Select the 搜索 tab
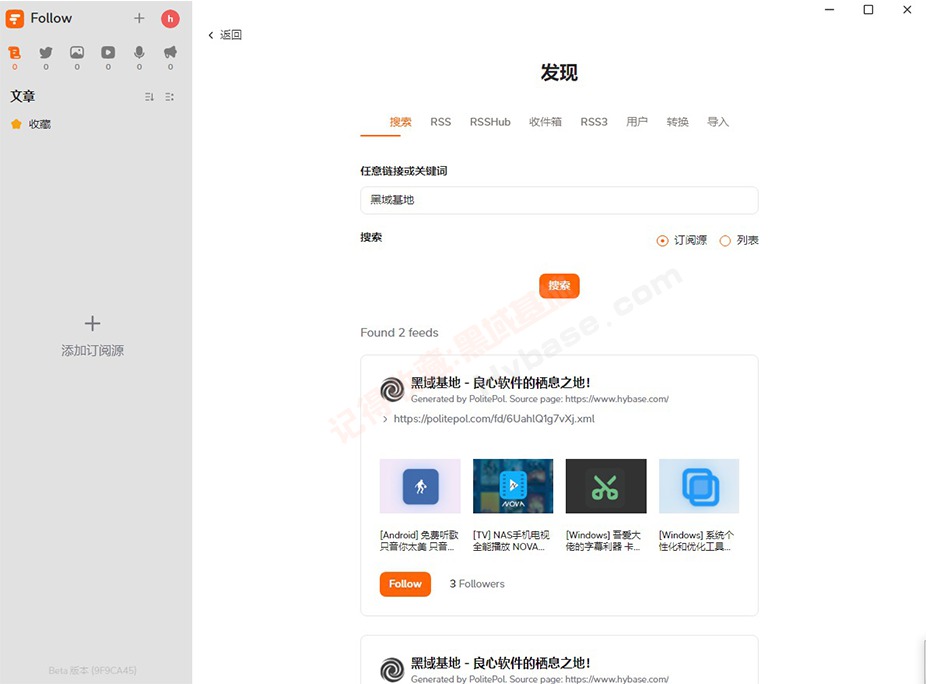The width and height of the screenshot is (930, 684). [400, 122]
